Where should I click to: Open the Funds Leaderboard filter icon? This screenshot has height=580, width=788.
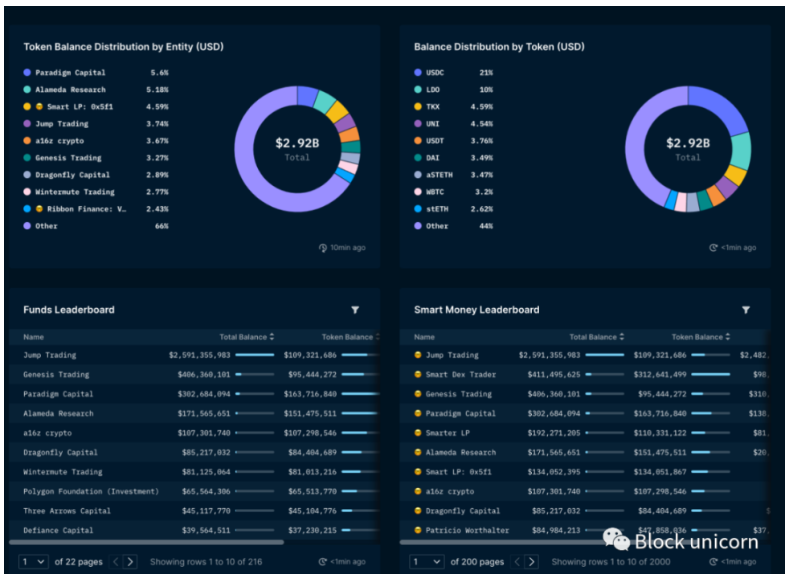click(x=355, y=310)
